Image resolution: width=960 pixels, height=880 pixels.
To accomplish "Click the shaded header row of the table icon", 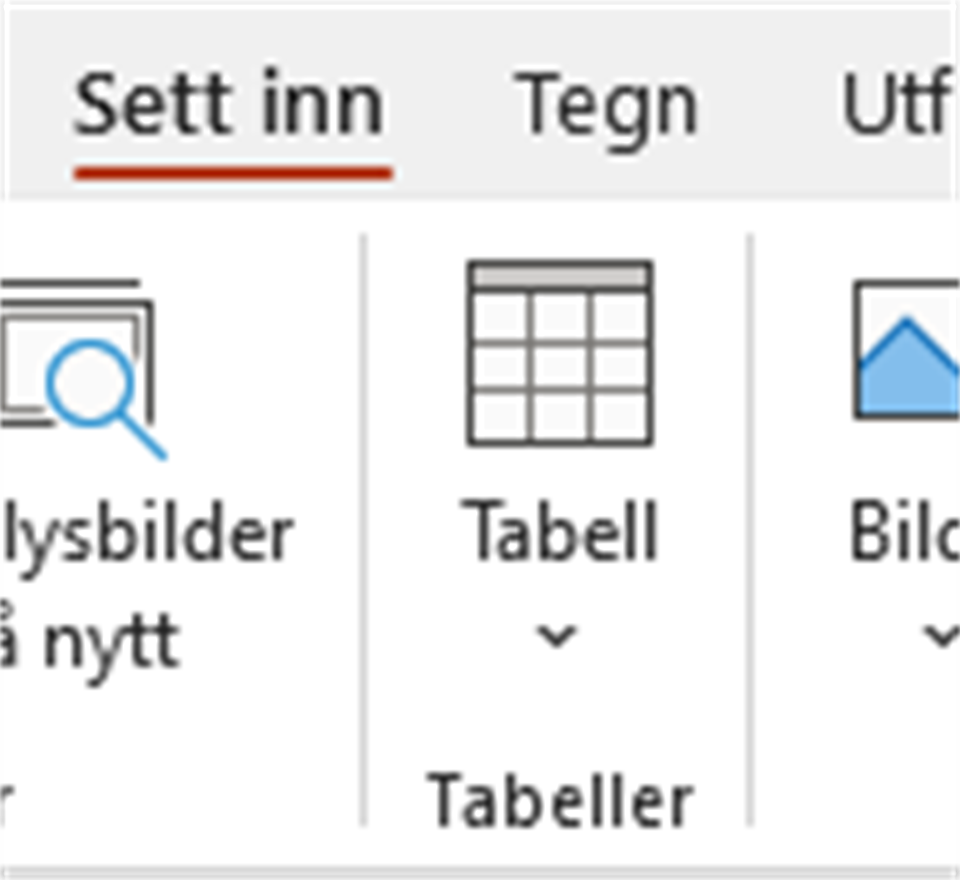I will coord(560,275).
